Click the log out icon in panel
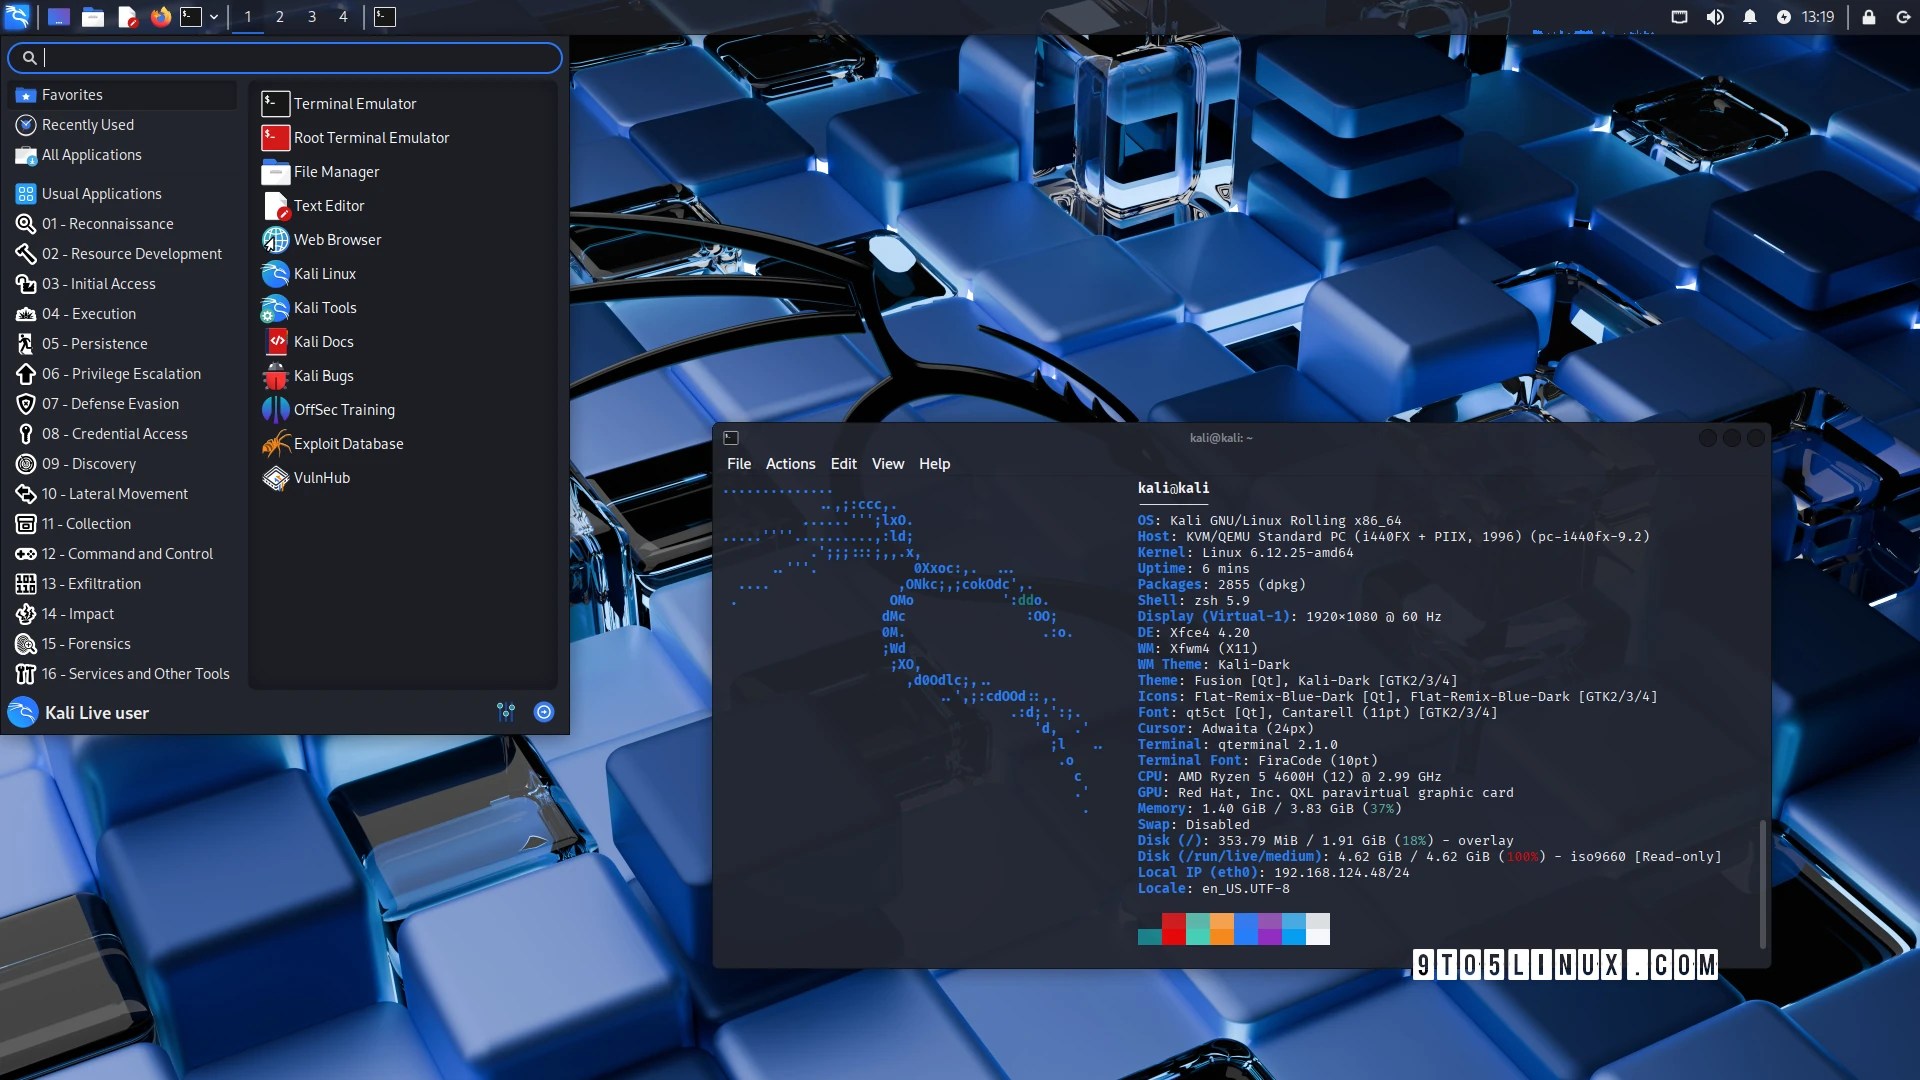The width and height of the screenshot is (1920, 1080). click(1902, 17)
